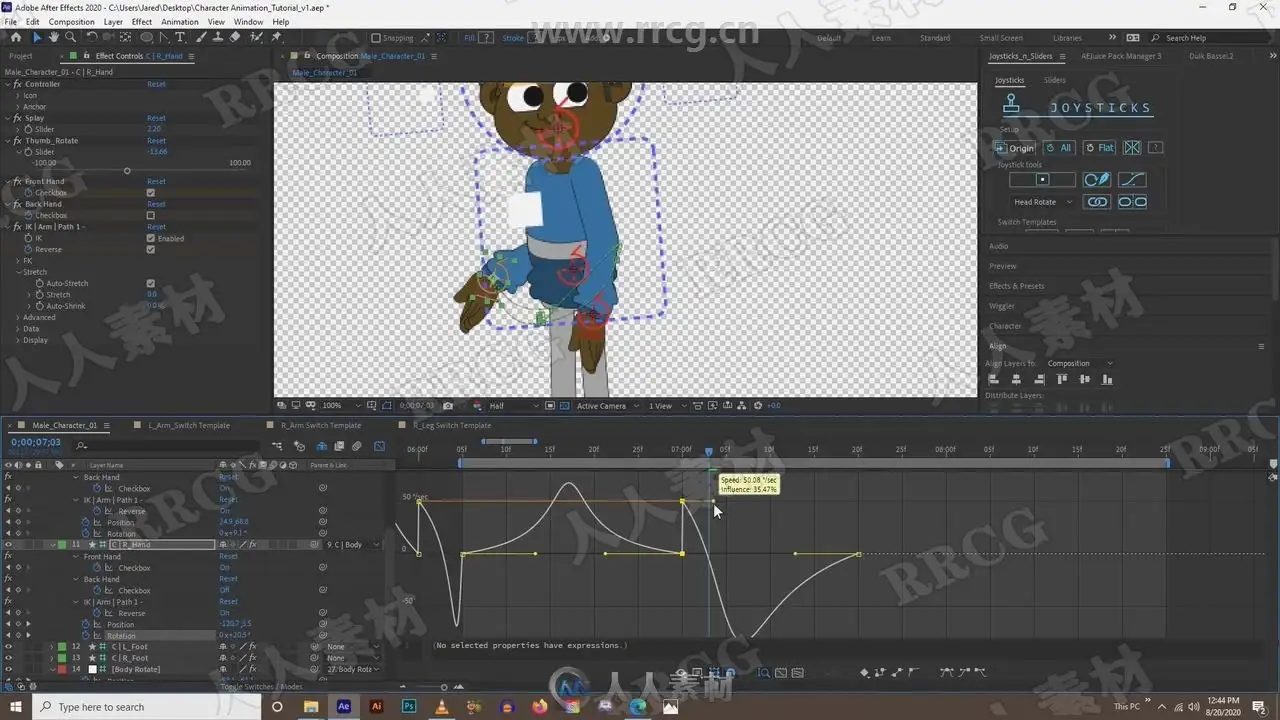Open the Animation menu
Viewport: 1280px width, 720px height.
tap(180, 21)
